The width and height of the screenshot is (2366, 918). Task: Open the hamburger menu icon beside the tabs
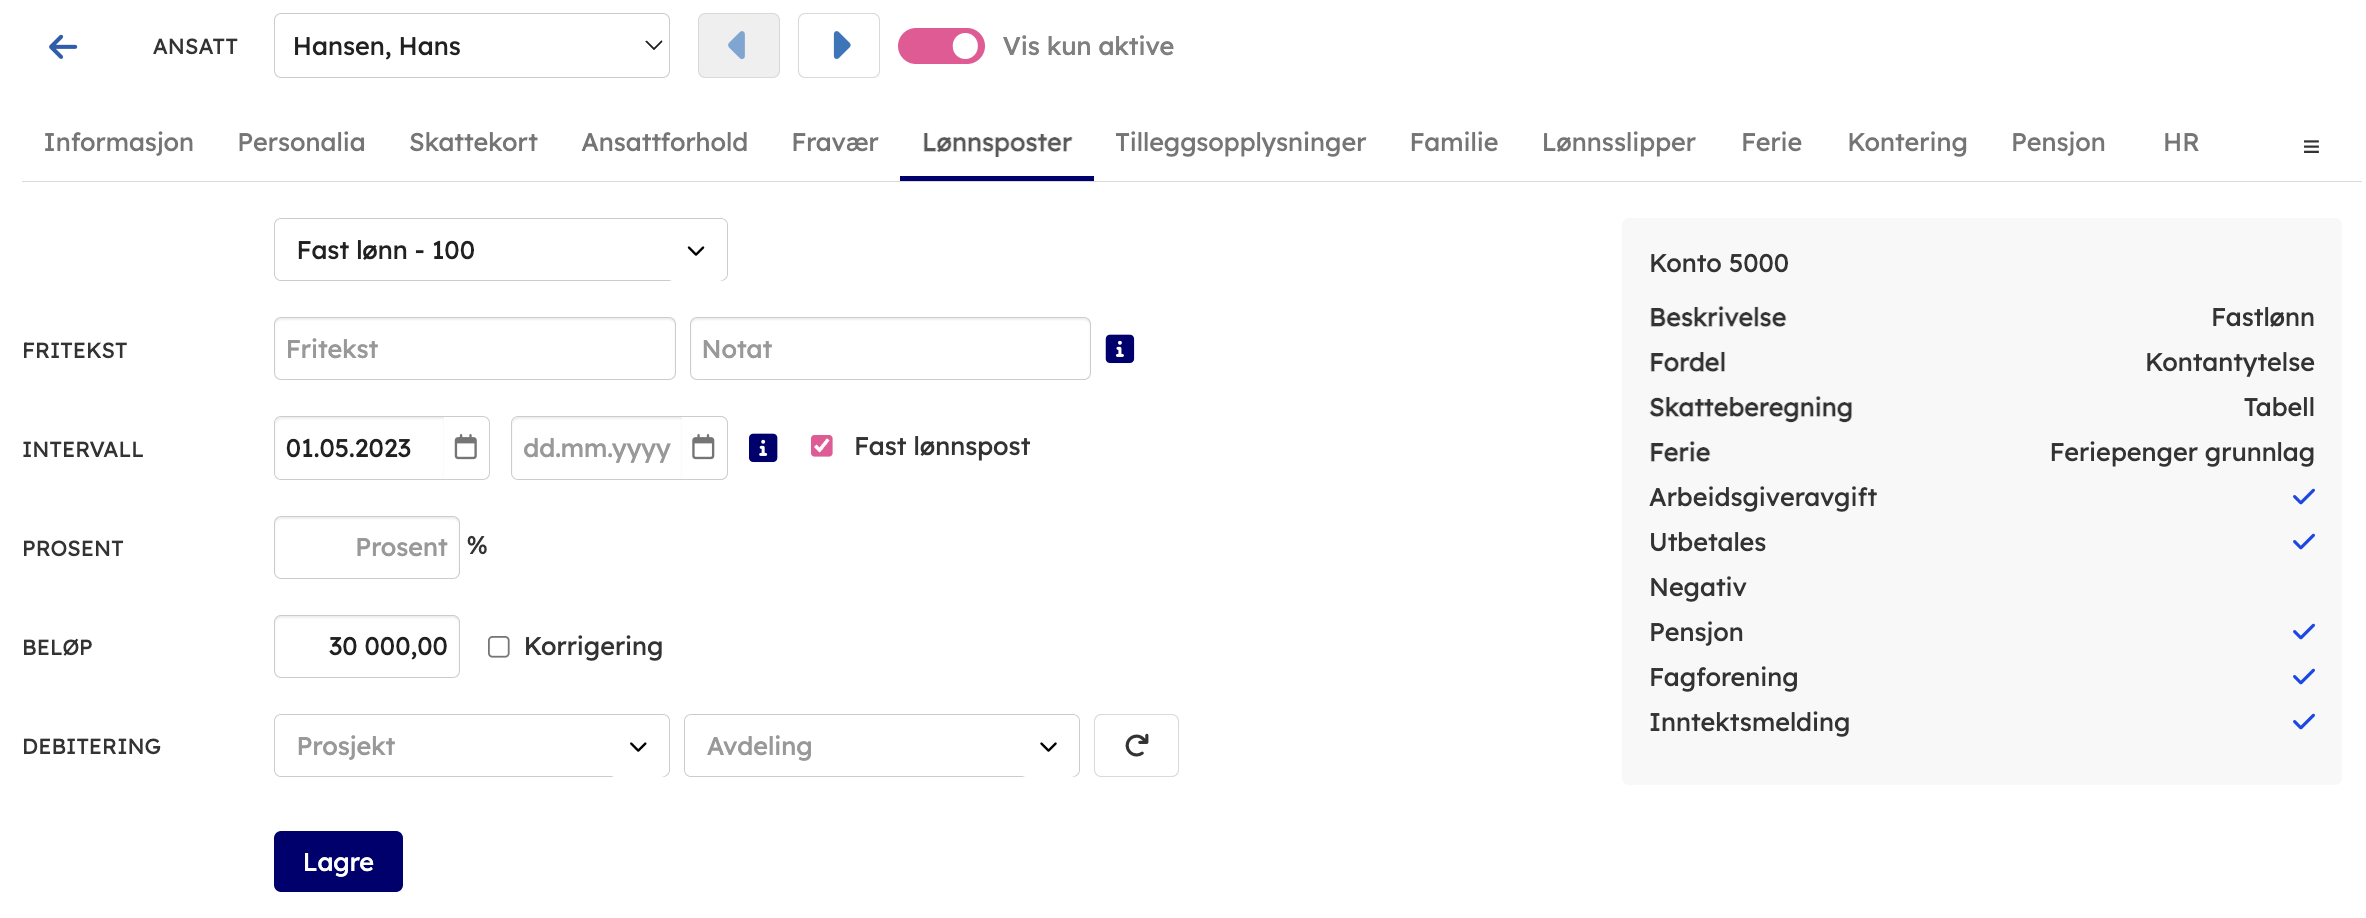point(2310,147)
